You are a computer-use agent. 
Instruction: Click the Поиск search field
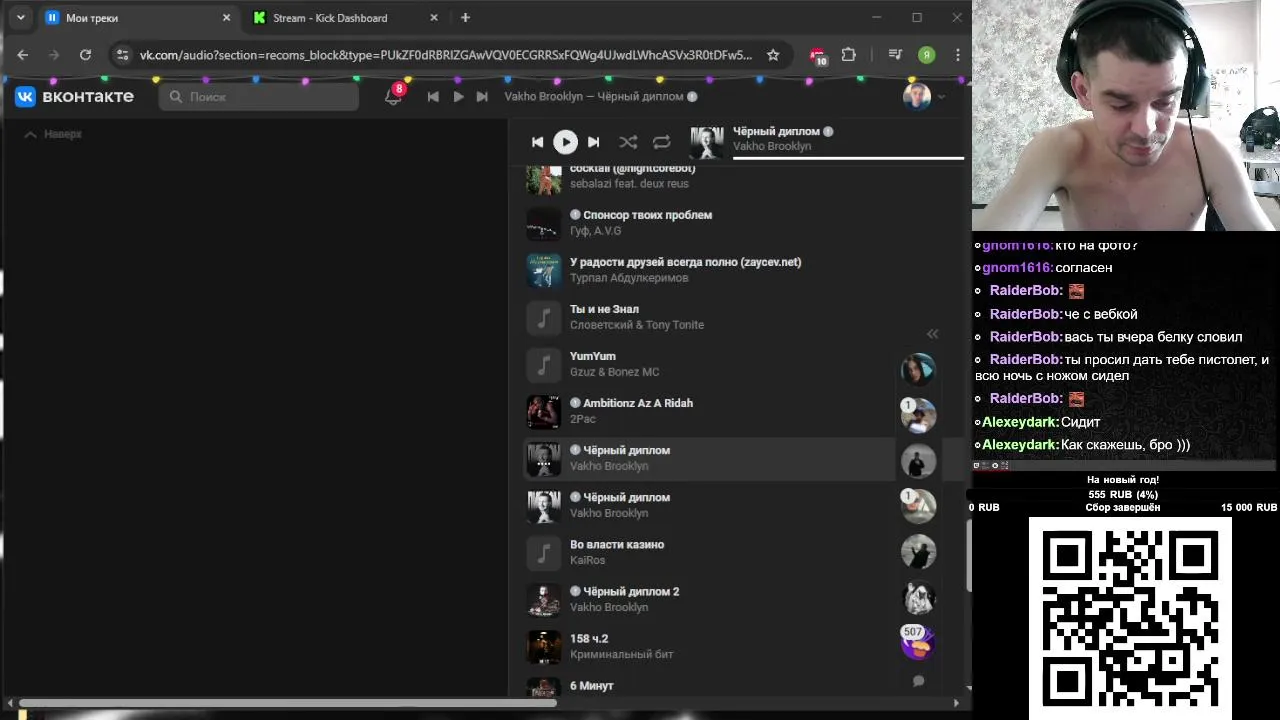258,97
